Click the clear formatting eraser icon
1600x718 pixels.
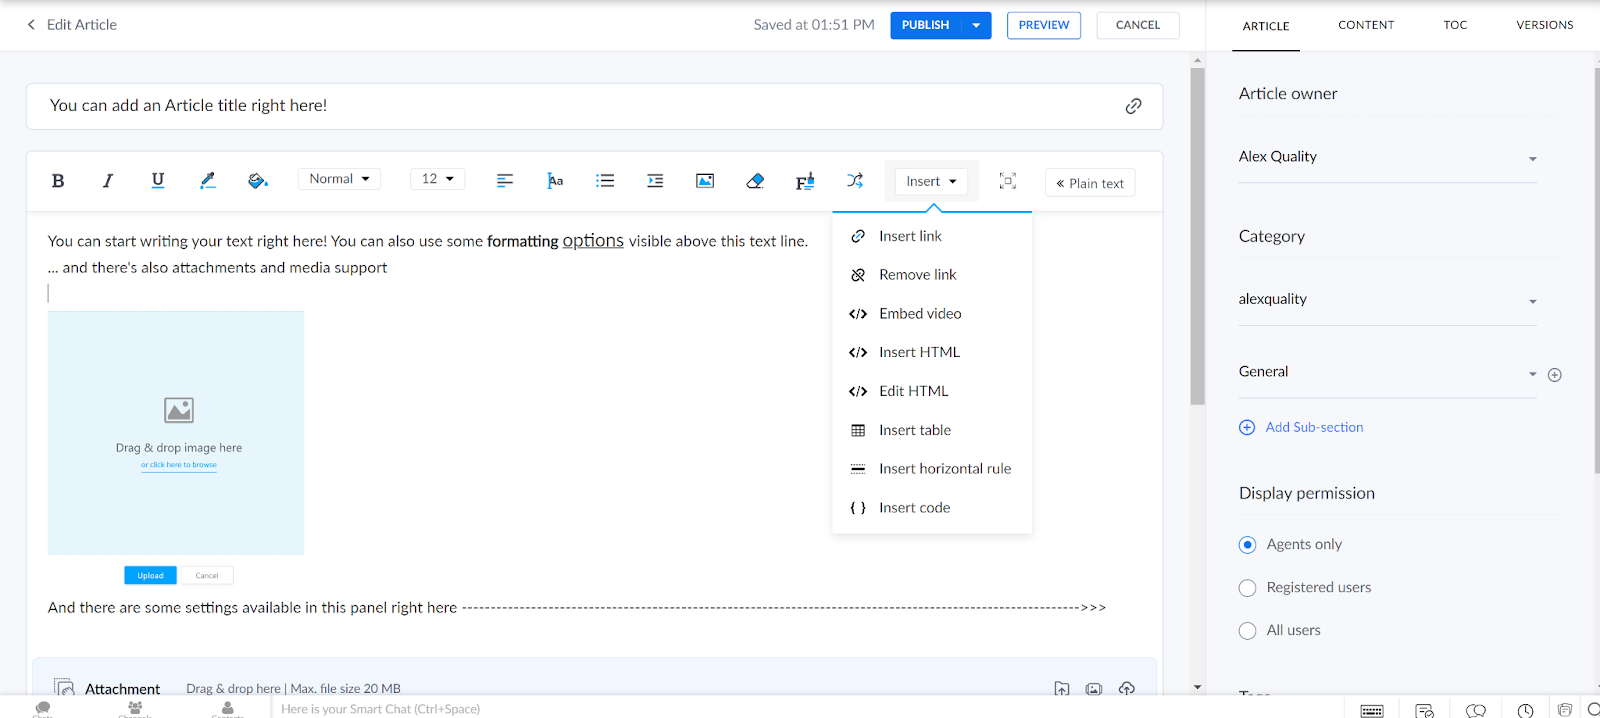(755, 181)
